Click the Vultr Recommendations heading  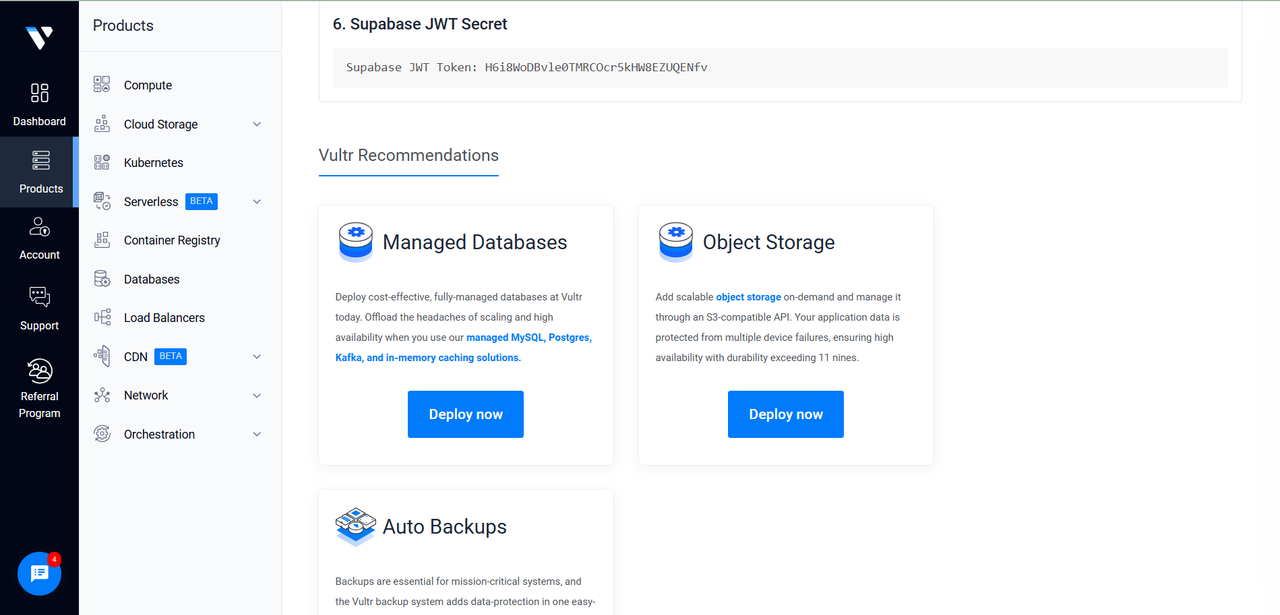[x=408, y=155]
